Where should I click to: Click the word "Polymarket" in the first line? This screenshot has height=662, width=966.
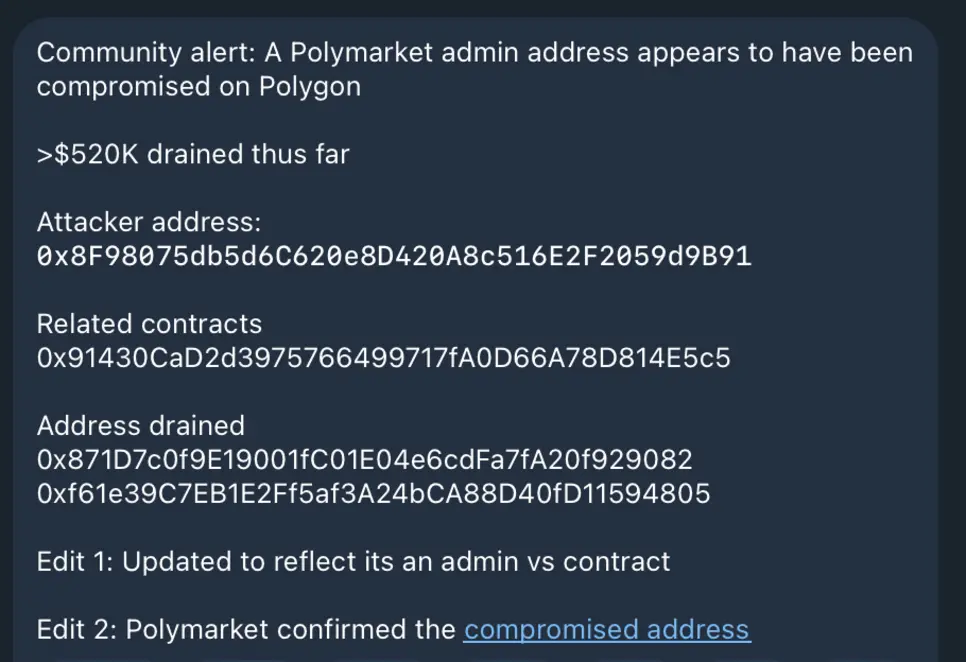coord(362,53)
